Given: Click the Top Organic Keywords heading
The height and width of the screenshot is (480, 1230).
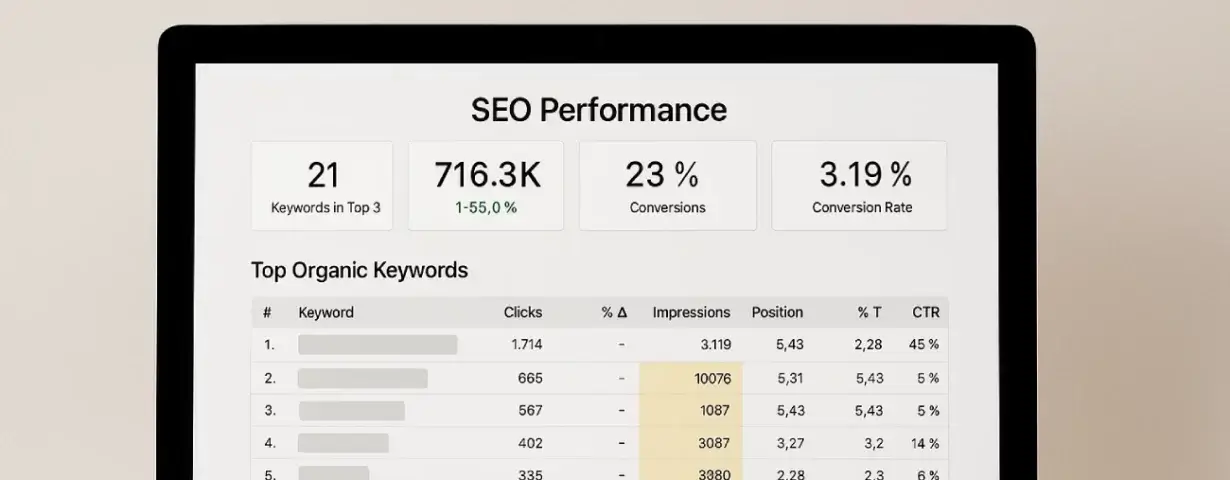Looking at the screenshot, I should point(359,270).
